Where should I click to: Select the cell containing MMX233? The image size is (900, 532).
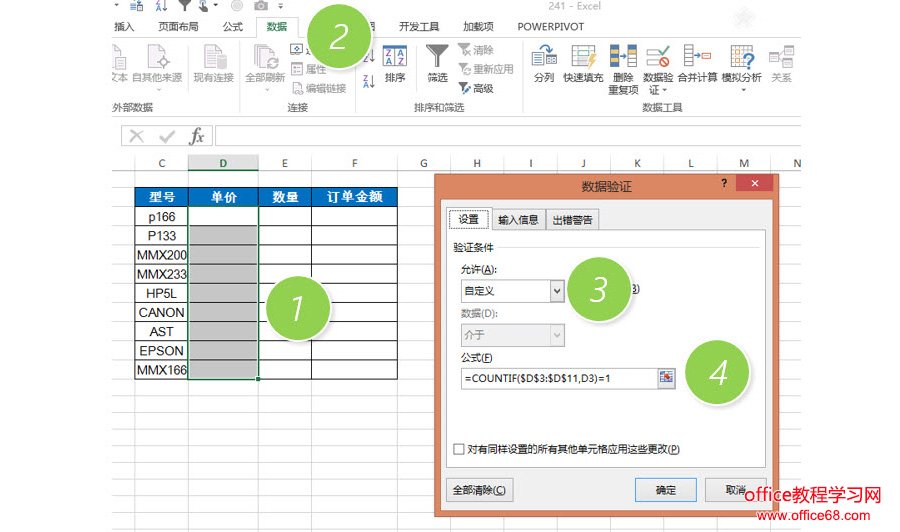pyautogui.click(x=161, y=274)
